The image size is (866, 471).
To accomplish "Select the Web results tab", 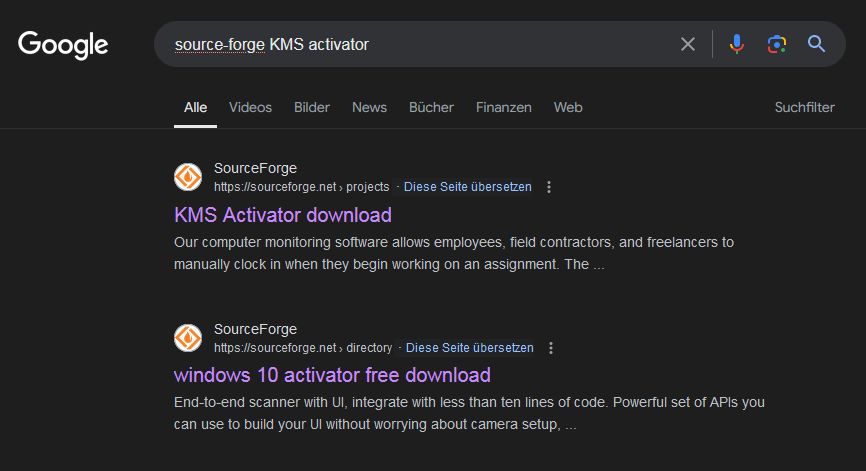I will pyautogui.click(x=568, y=107).
